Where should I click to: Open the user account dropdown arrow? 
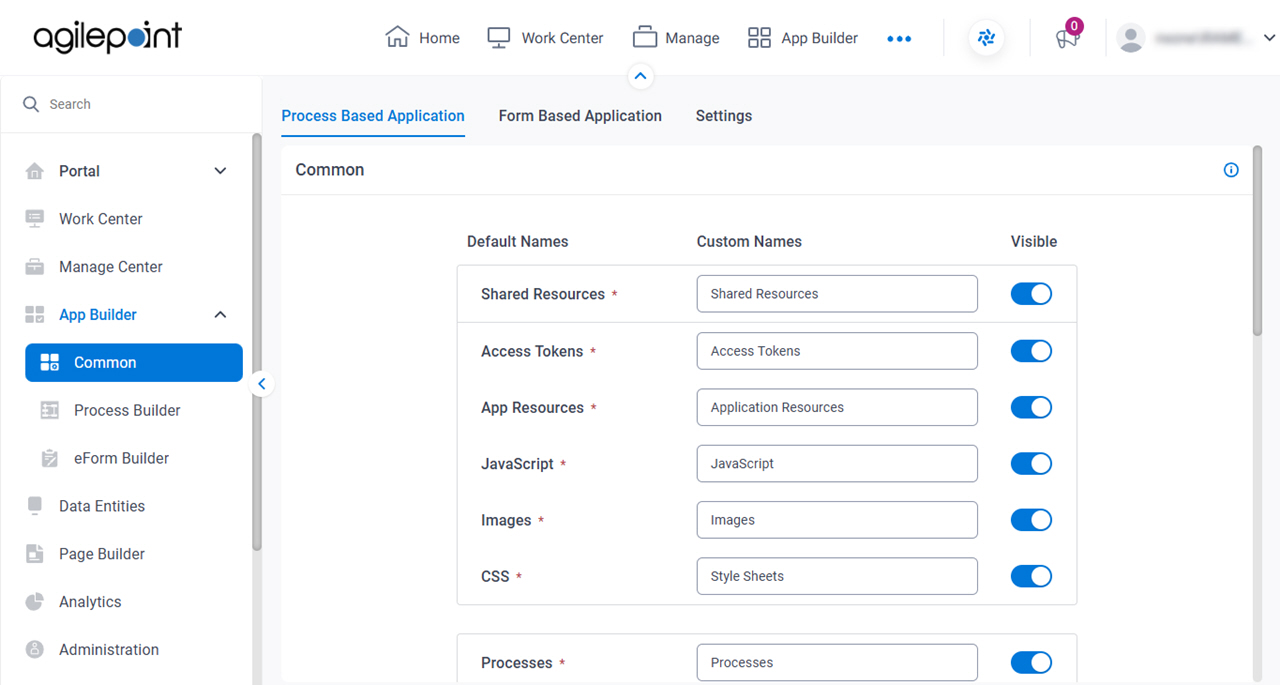point(1269,38)
